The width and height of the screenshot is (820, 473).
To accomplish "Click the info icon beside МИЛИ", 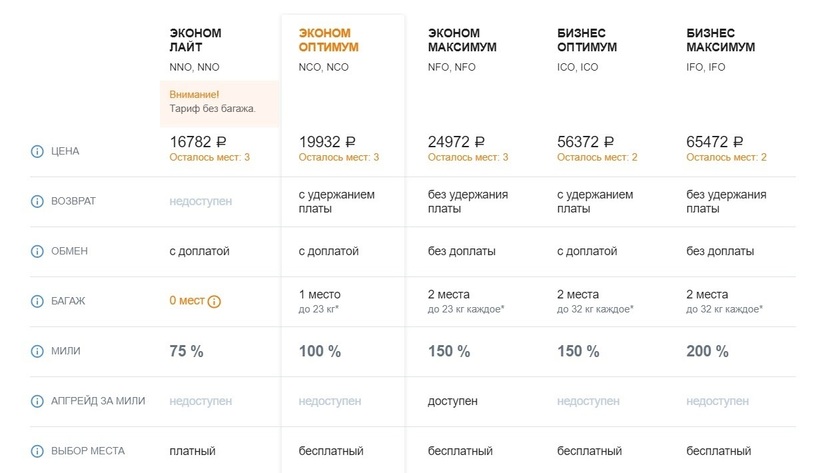I will (x=37, y=351).
